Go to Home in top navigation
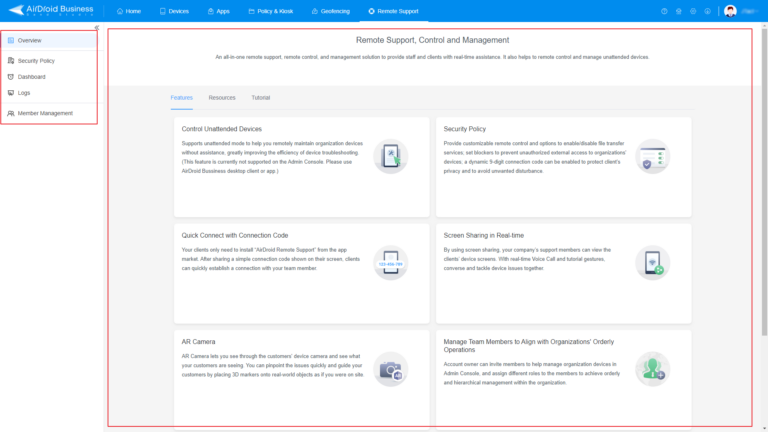This screenshot has width=768, height=432. (x=128, y=11)
